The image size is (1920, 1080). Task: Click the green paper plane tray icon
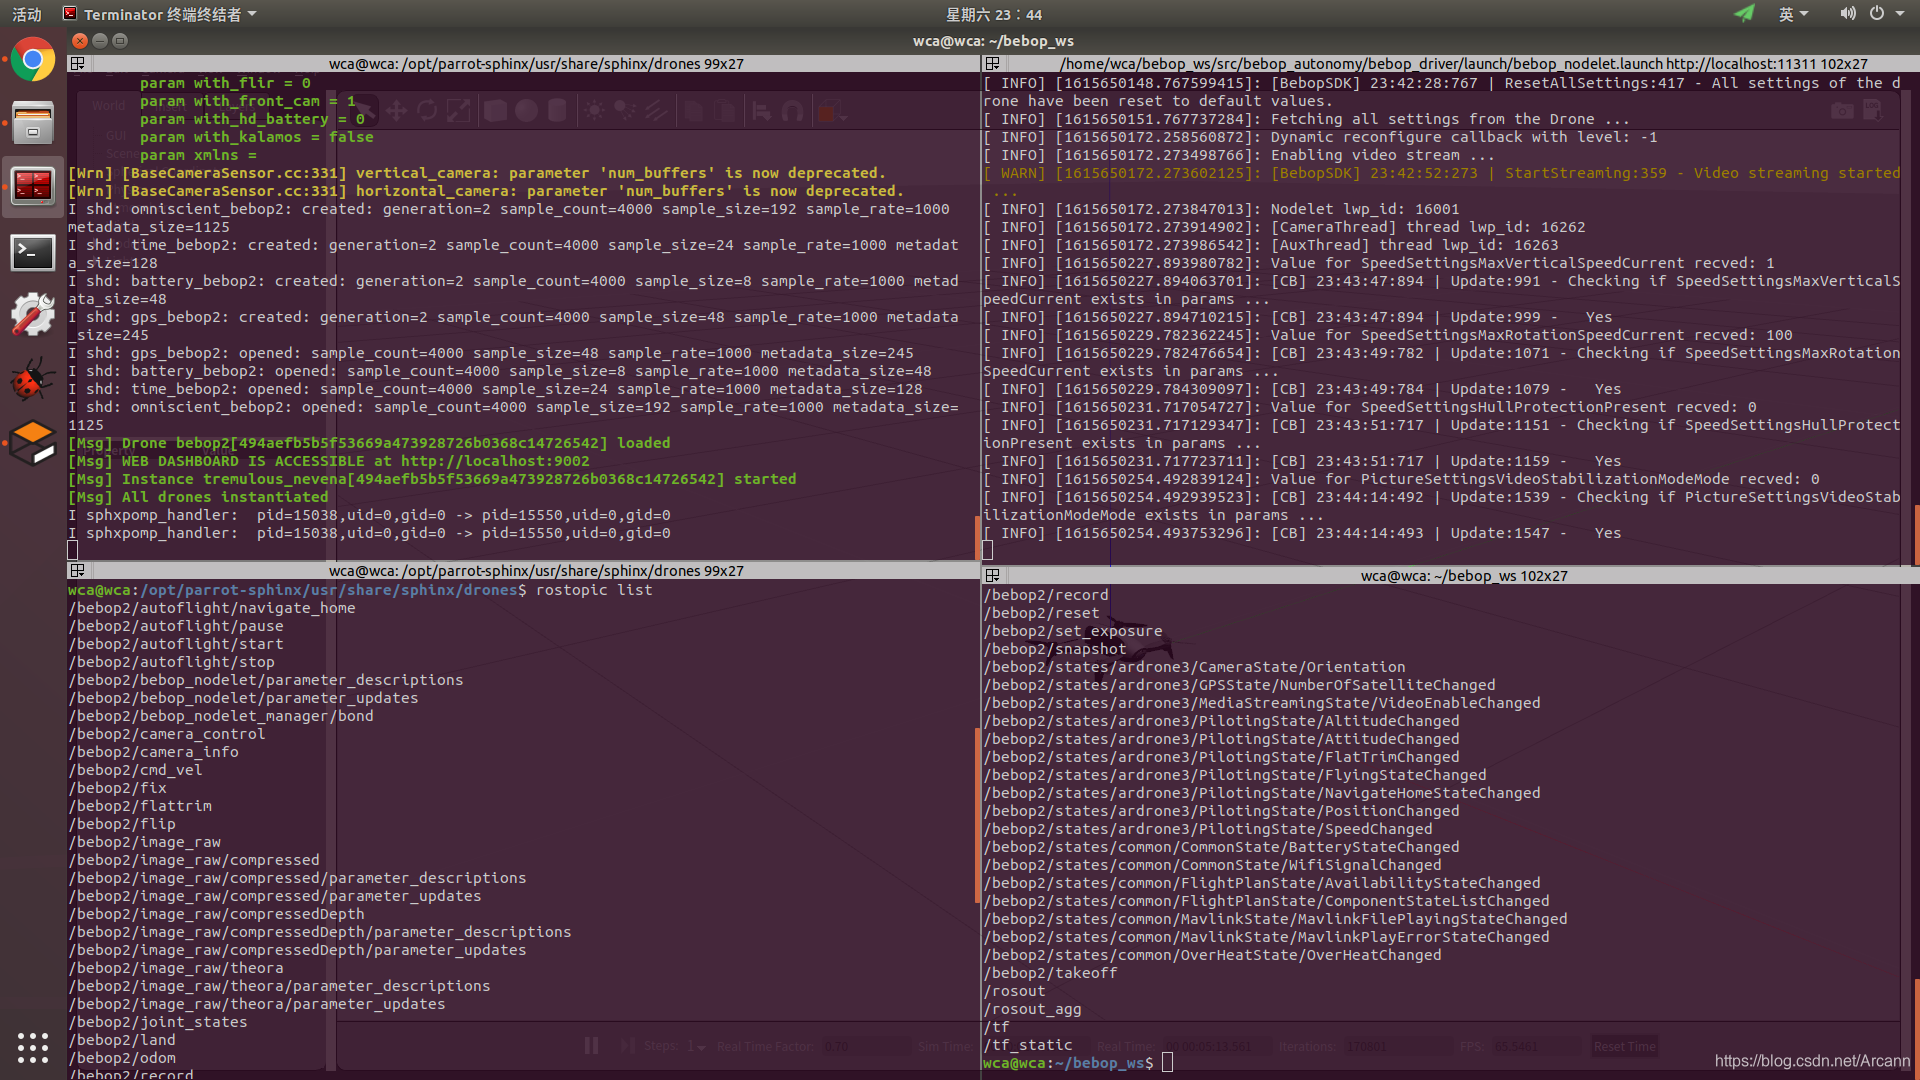[1745, 14]
